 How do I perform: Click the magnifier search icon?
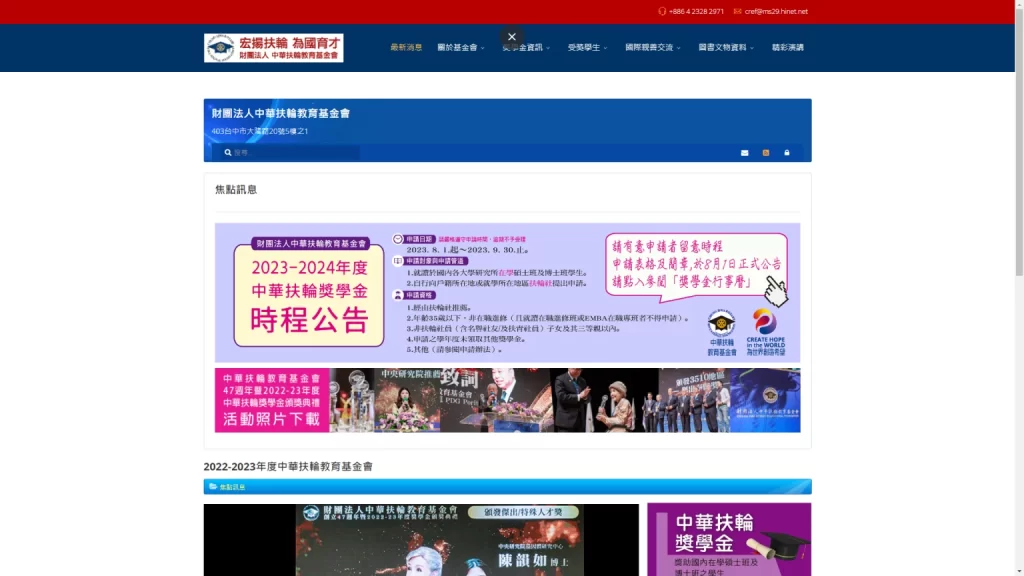point(228,153)
